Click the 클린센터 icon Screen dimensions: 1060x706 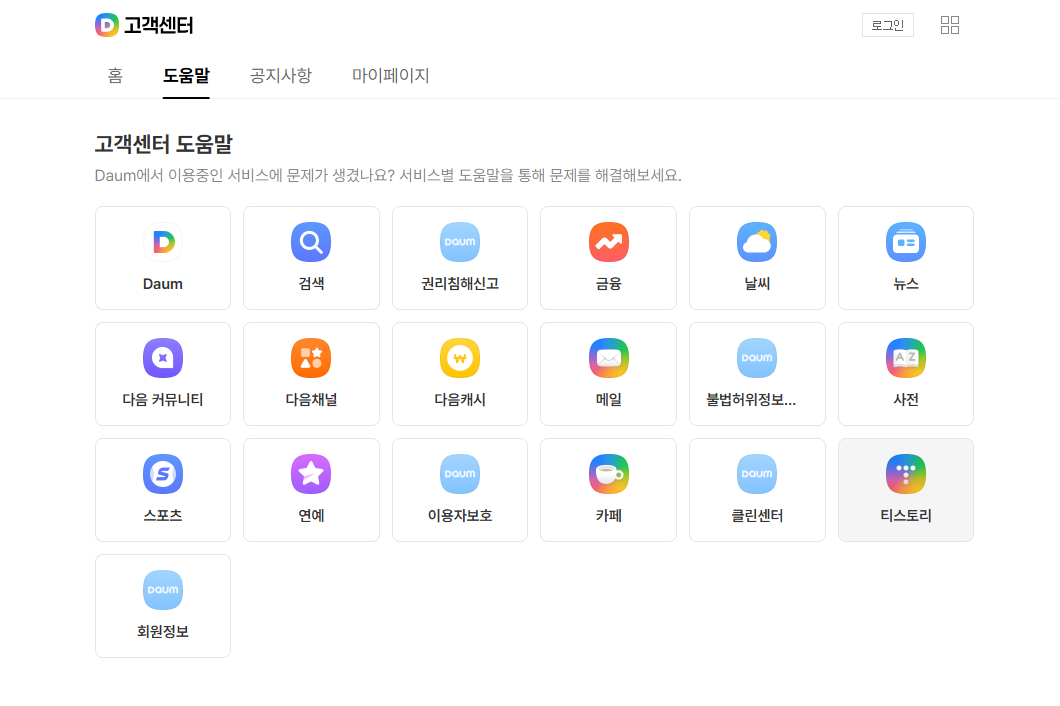coord(757,474)
